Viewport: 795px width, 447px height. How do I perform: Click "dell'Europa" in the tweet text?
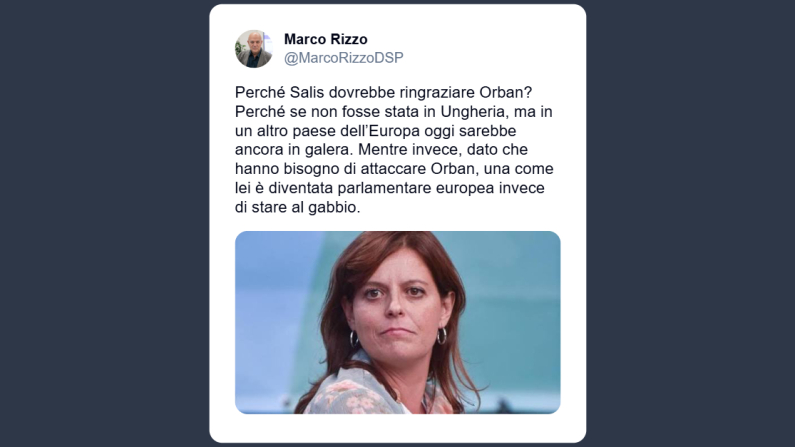[382, 131]
